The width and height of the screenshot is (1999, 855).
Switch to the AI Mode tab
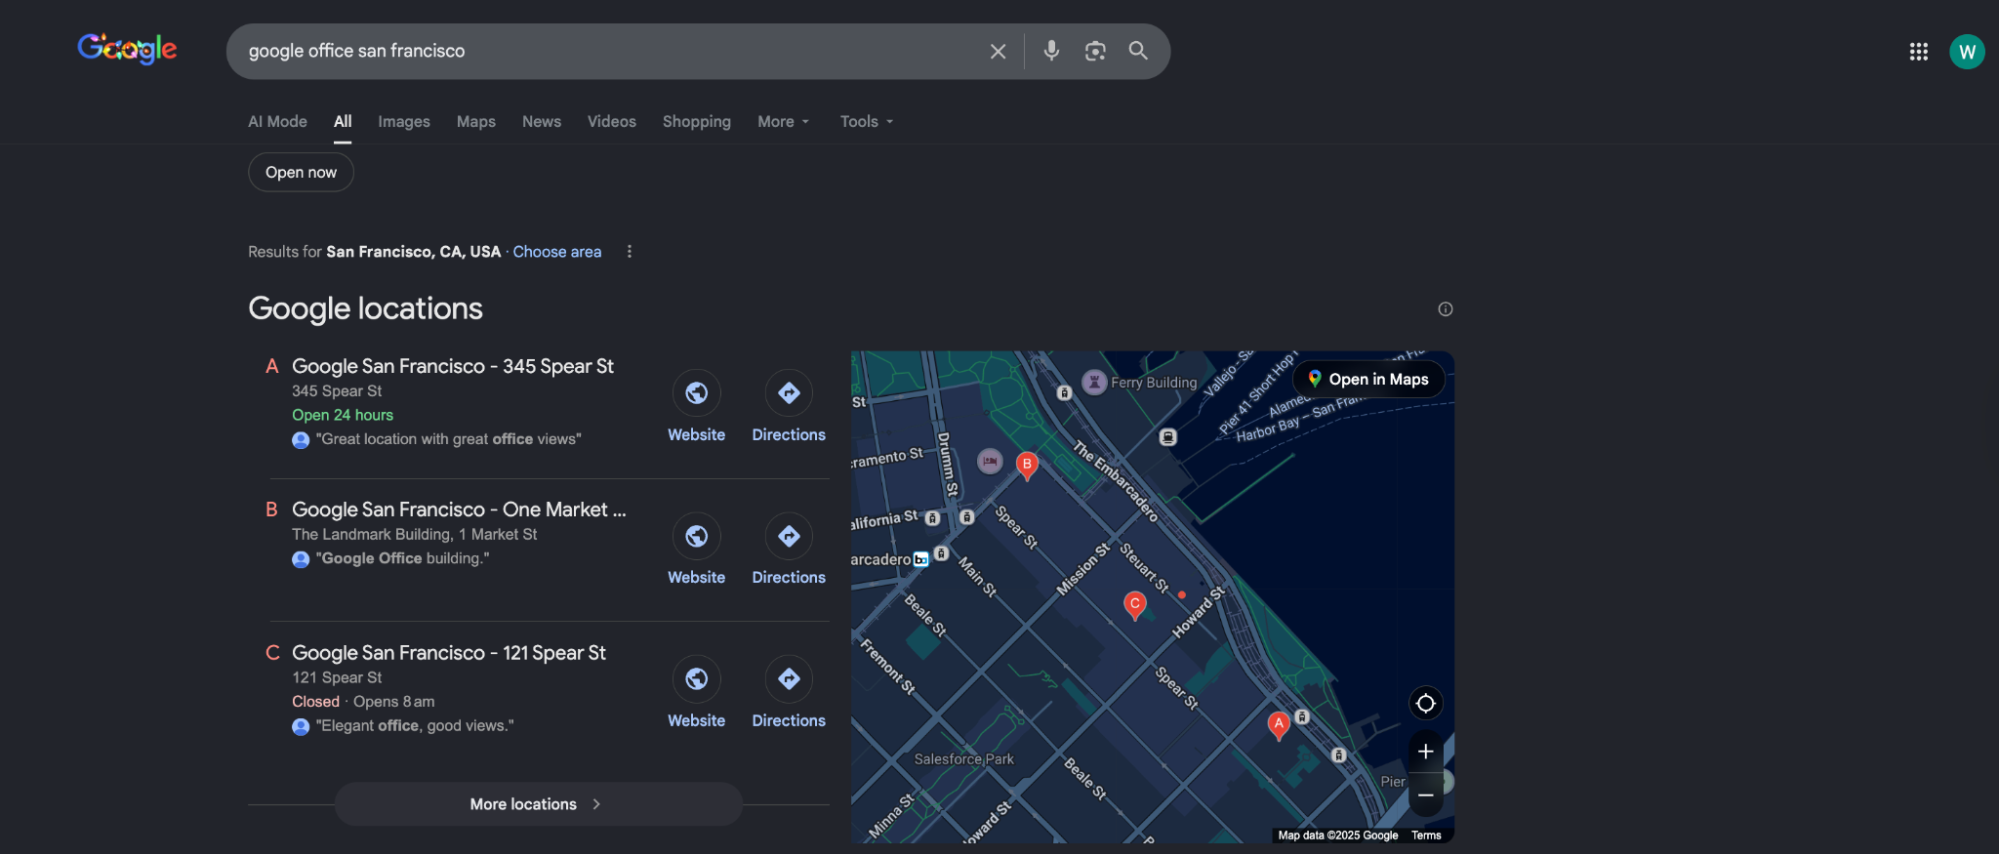(x=277, y=122)
